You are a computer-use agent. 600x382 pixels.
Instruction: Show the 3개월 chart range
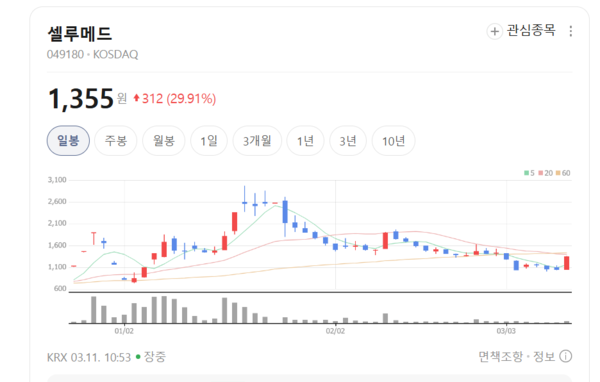(x=257, y=140)
